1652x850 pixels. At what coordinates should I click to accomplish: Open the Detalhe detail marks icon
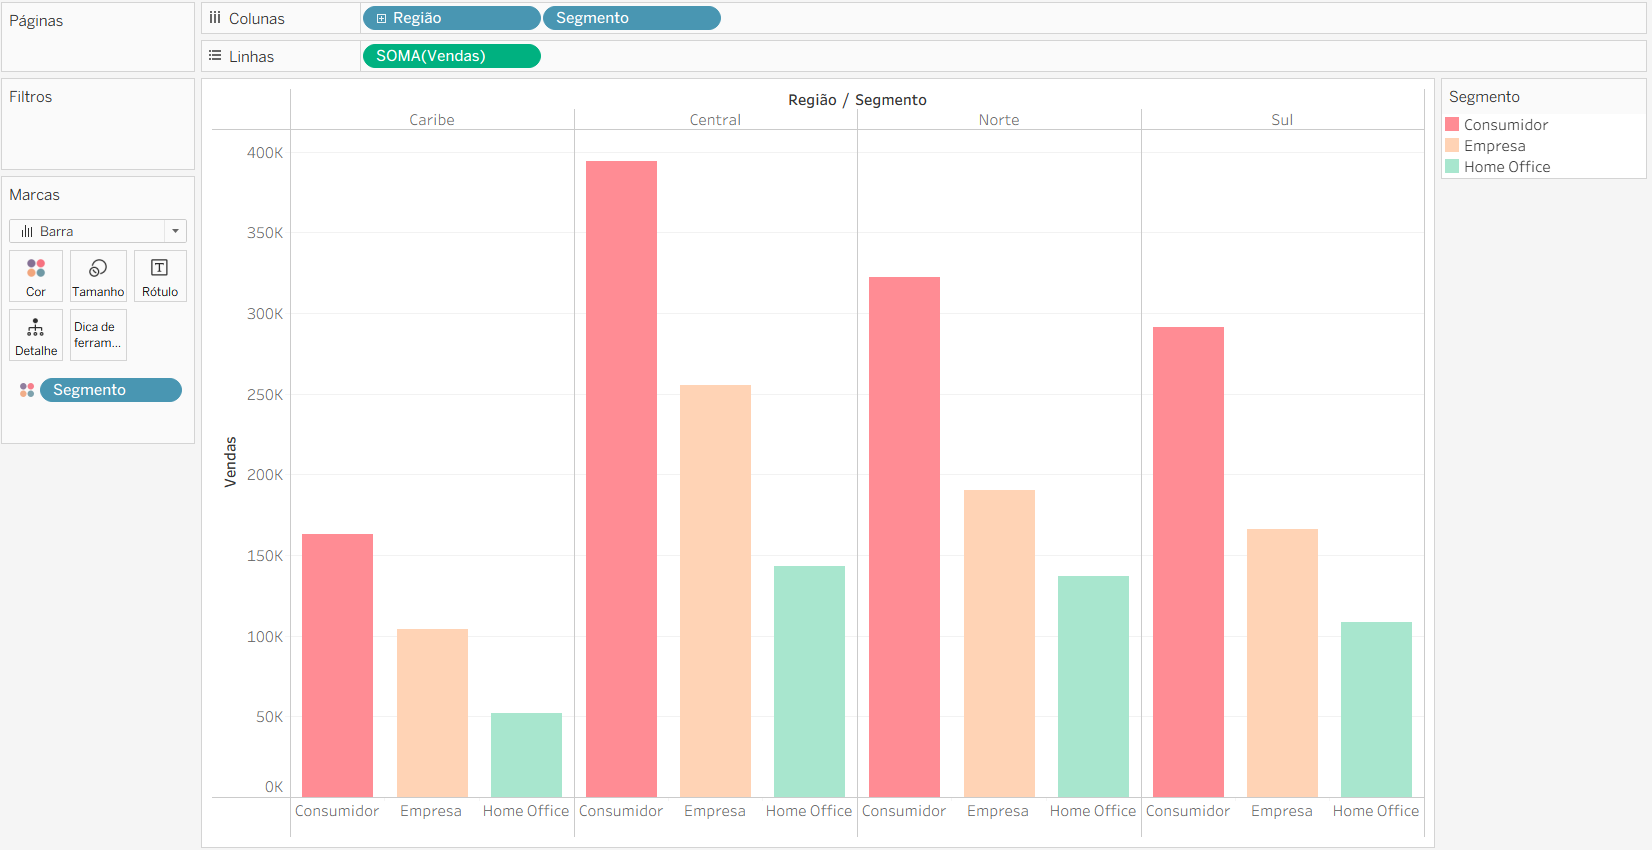coord(36,335)
